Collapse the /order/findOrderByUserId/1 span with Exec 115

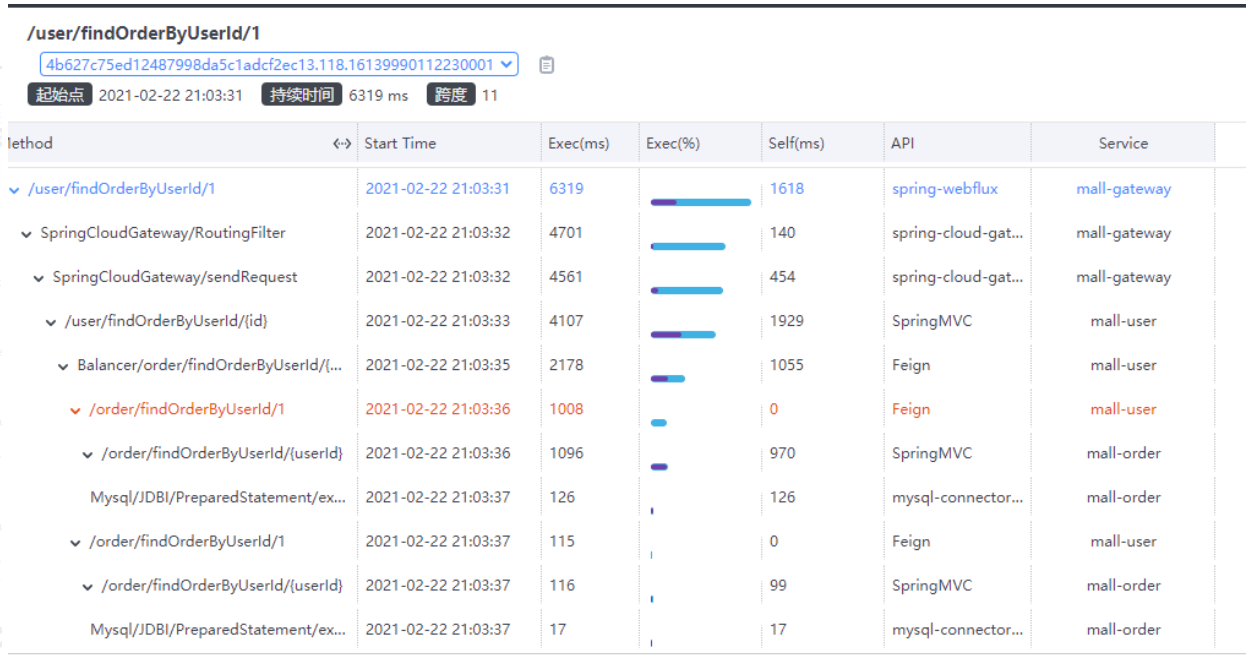75,542
